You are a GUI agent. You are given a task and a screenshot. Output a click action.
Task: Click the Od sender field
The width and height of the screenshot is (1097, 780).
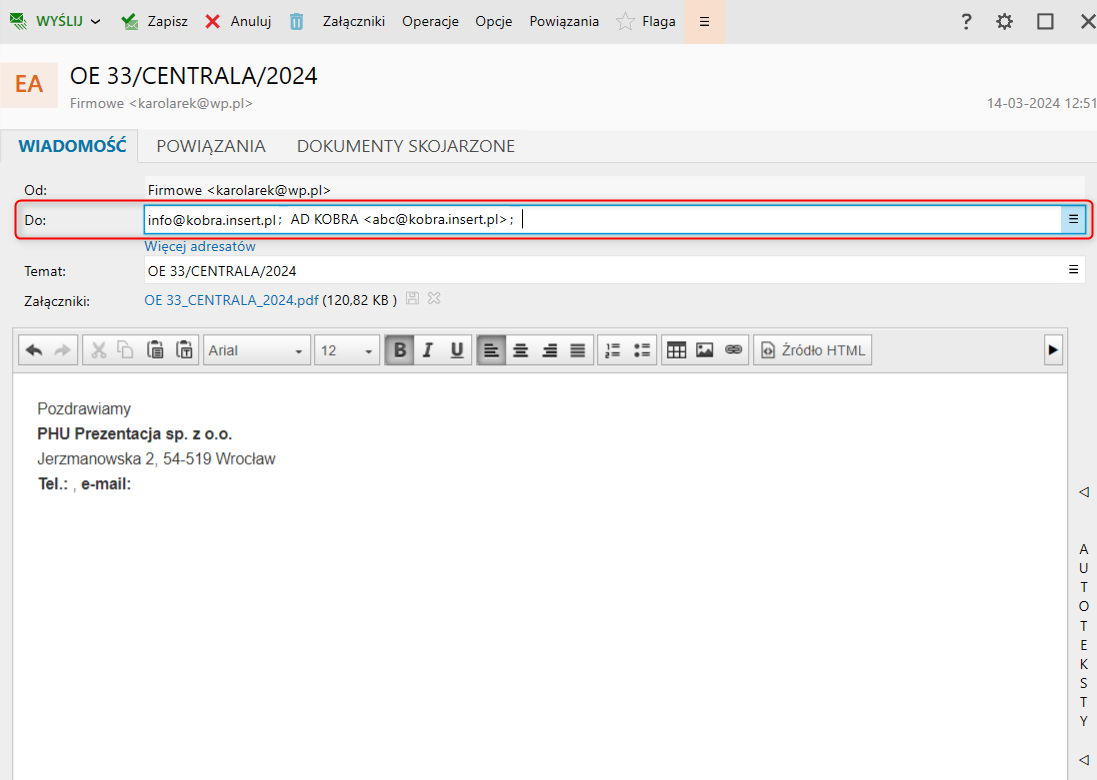coord(614,190)
